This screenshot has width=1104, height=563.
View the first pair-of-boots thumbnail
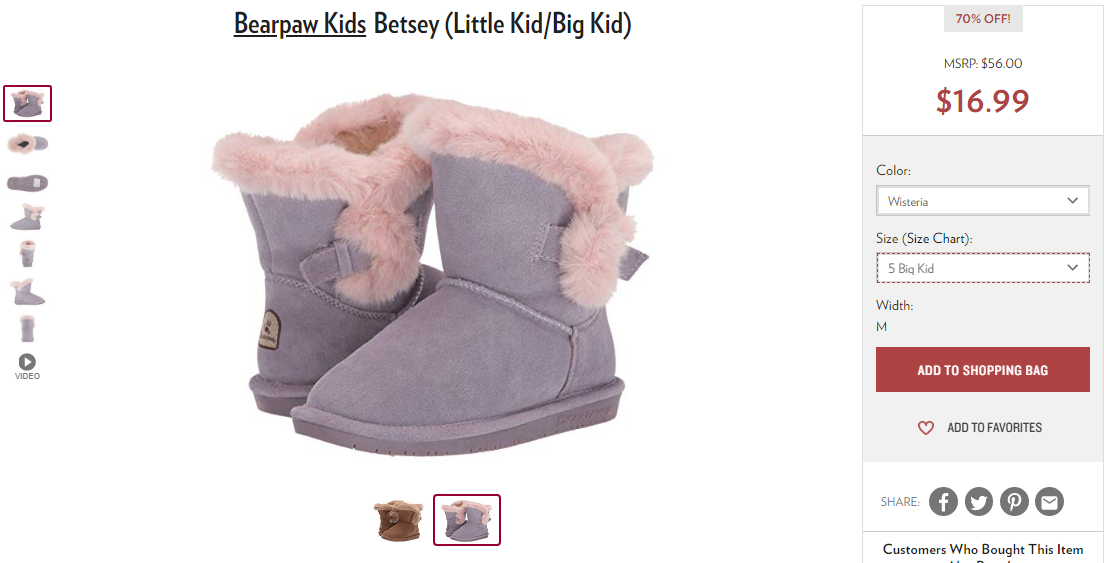point(27,103)
